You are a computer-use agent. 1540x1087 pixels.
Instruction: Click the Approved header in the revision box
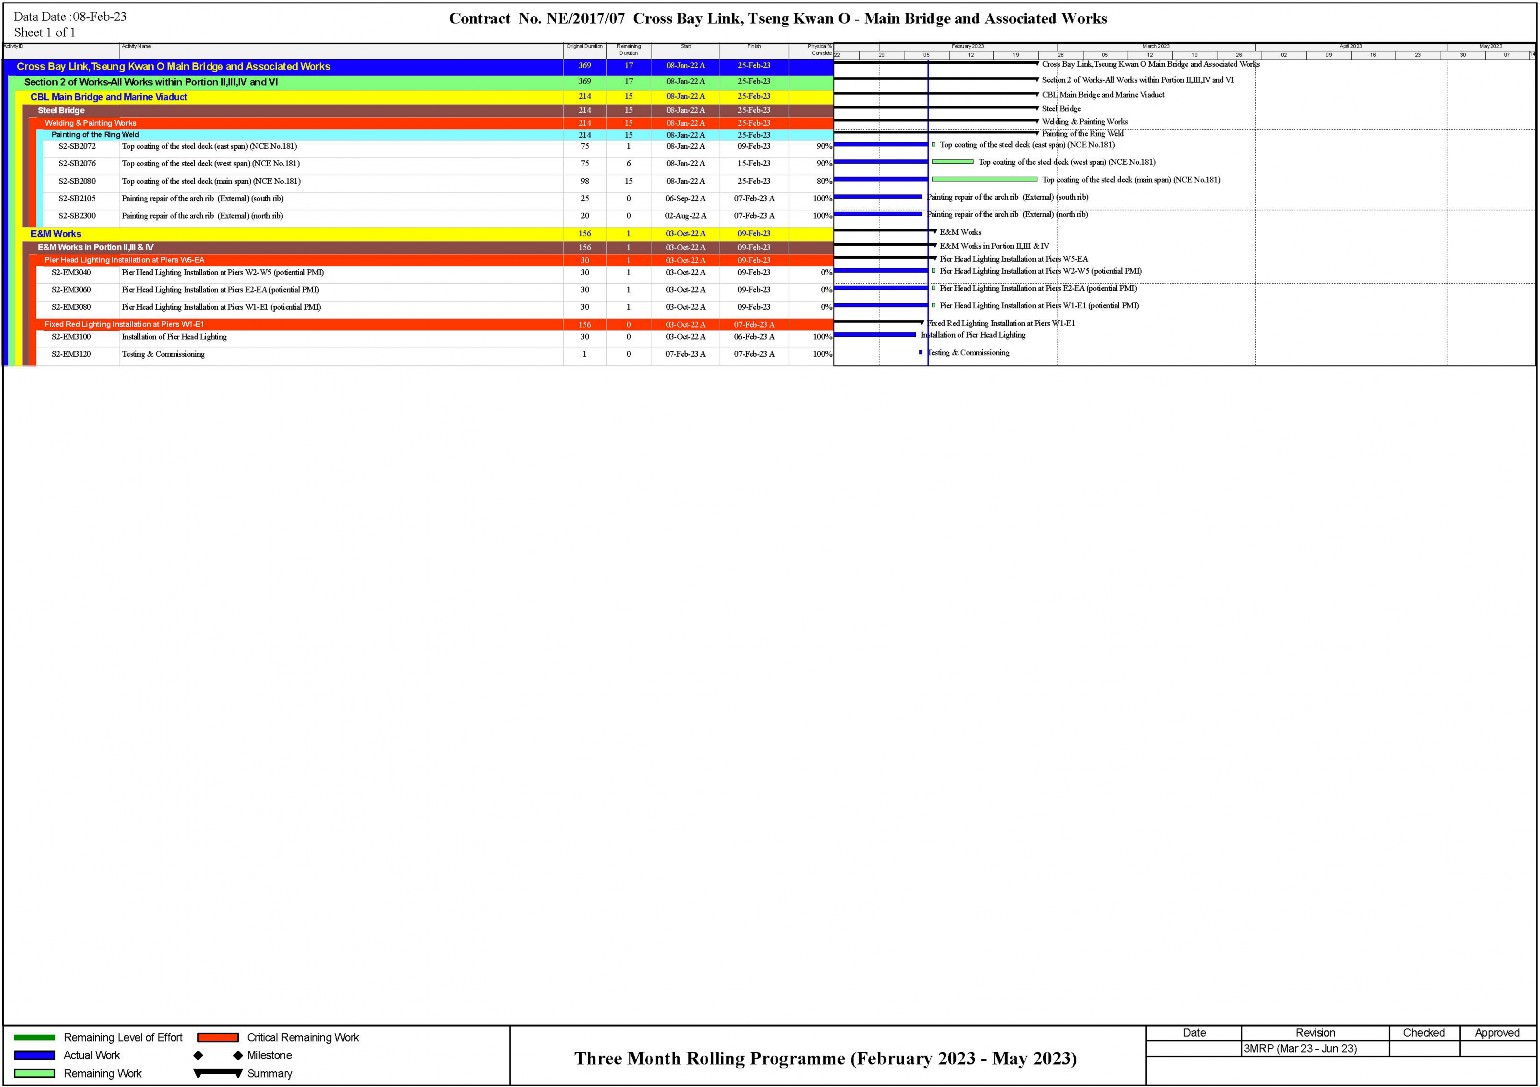(1497, 1033)
